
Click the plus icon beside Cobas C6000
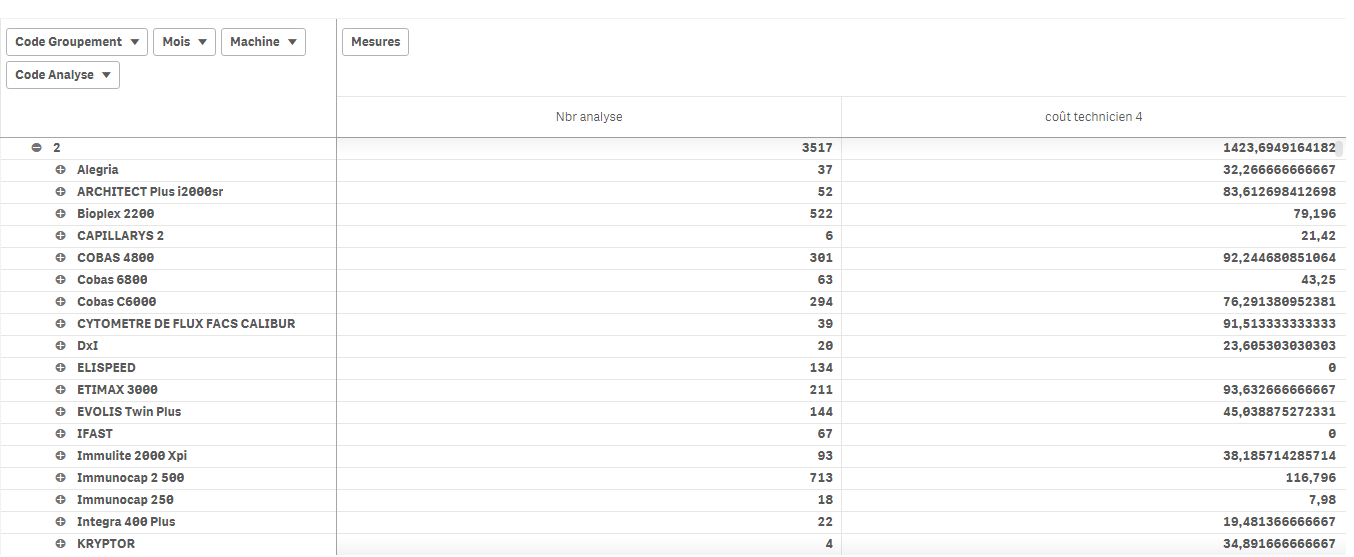pyautogui.click(x=61, y=302)
